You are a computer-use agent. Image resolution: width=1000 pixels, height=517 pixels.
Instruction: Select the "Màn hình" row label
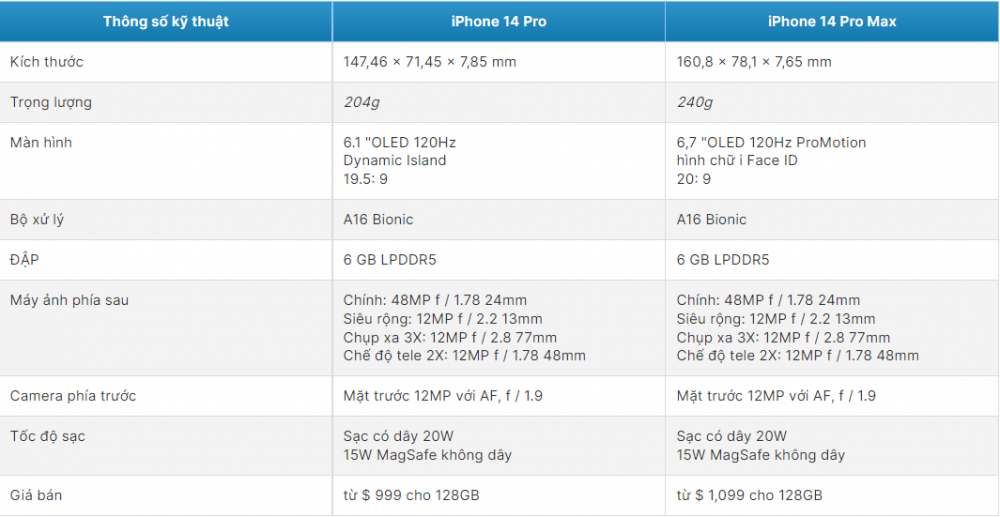pos(41,142)
